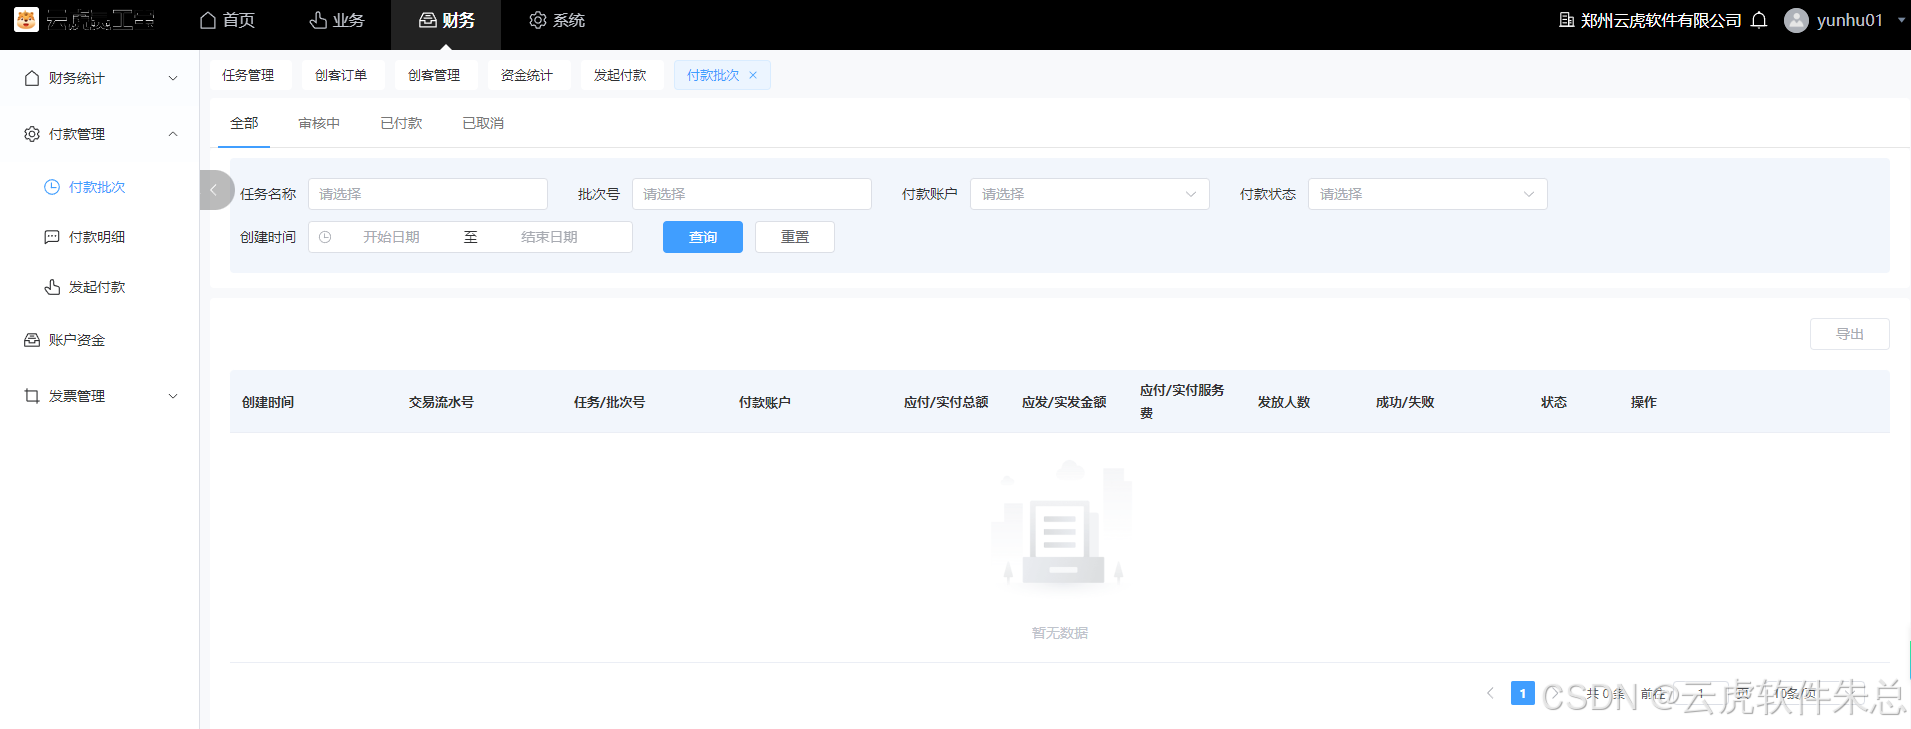Open the 付款状态 dropdown

pos(1427,194)
